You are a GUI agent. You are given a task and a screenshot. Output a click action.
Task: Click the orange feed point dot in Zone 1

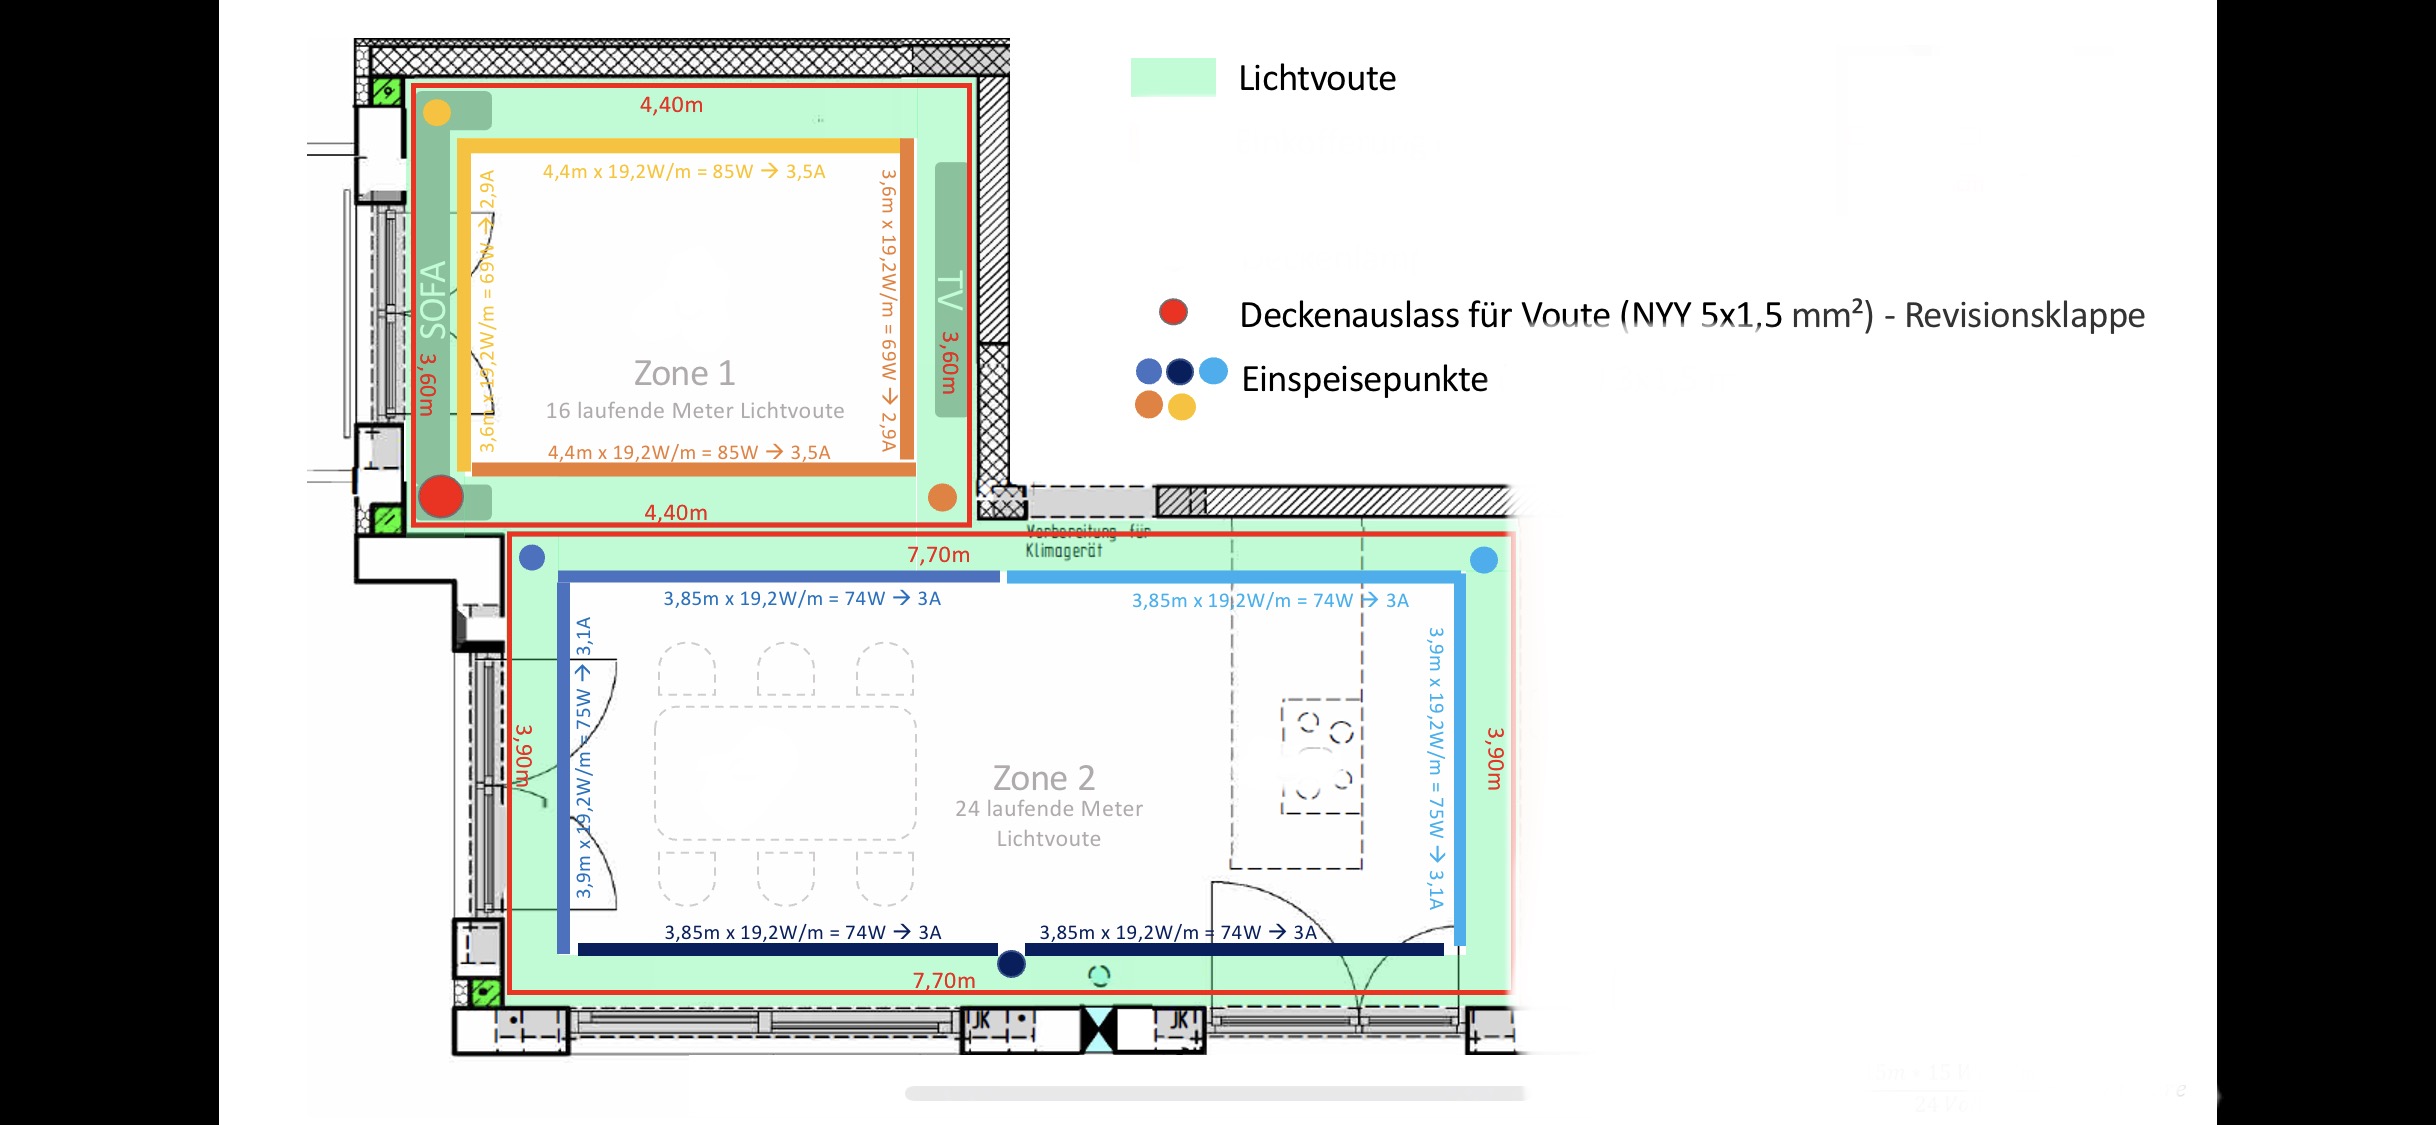click(942, 497)
